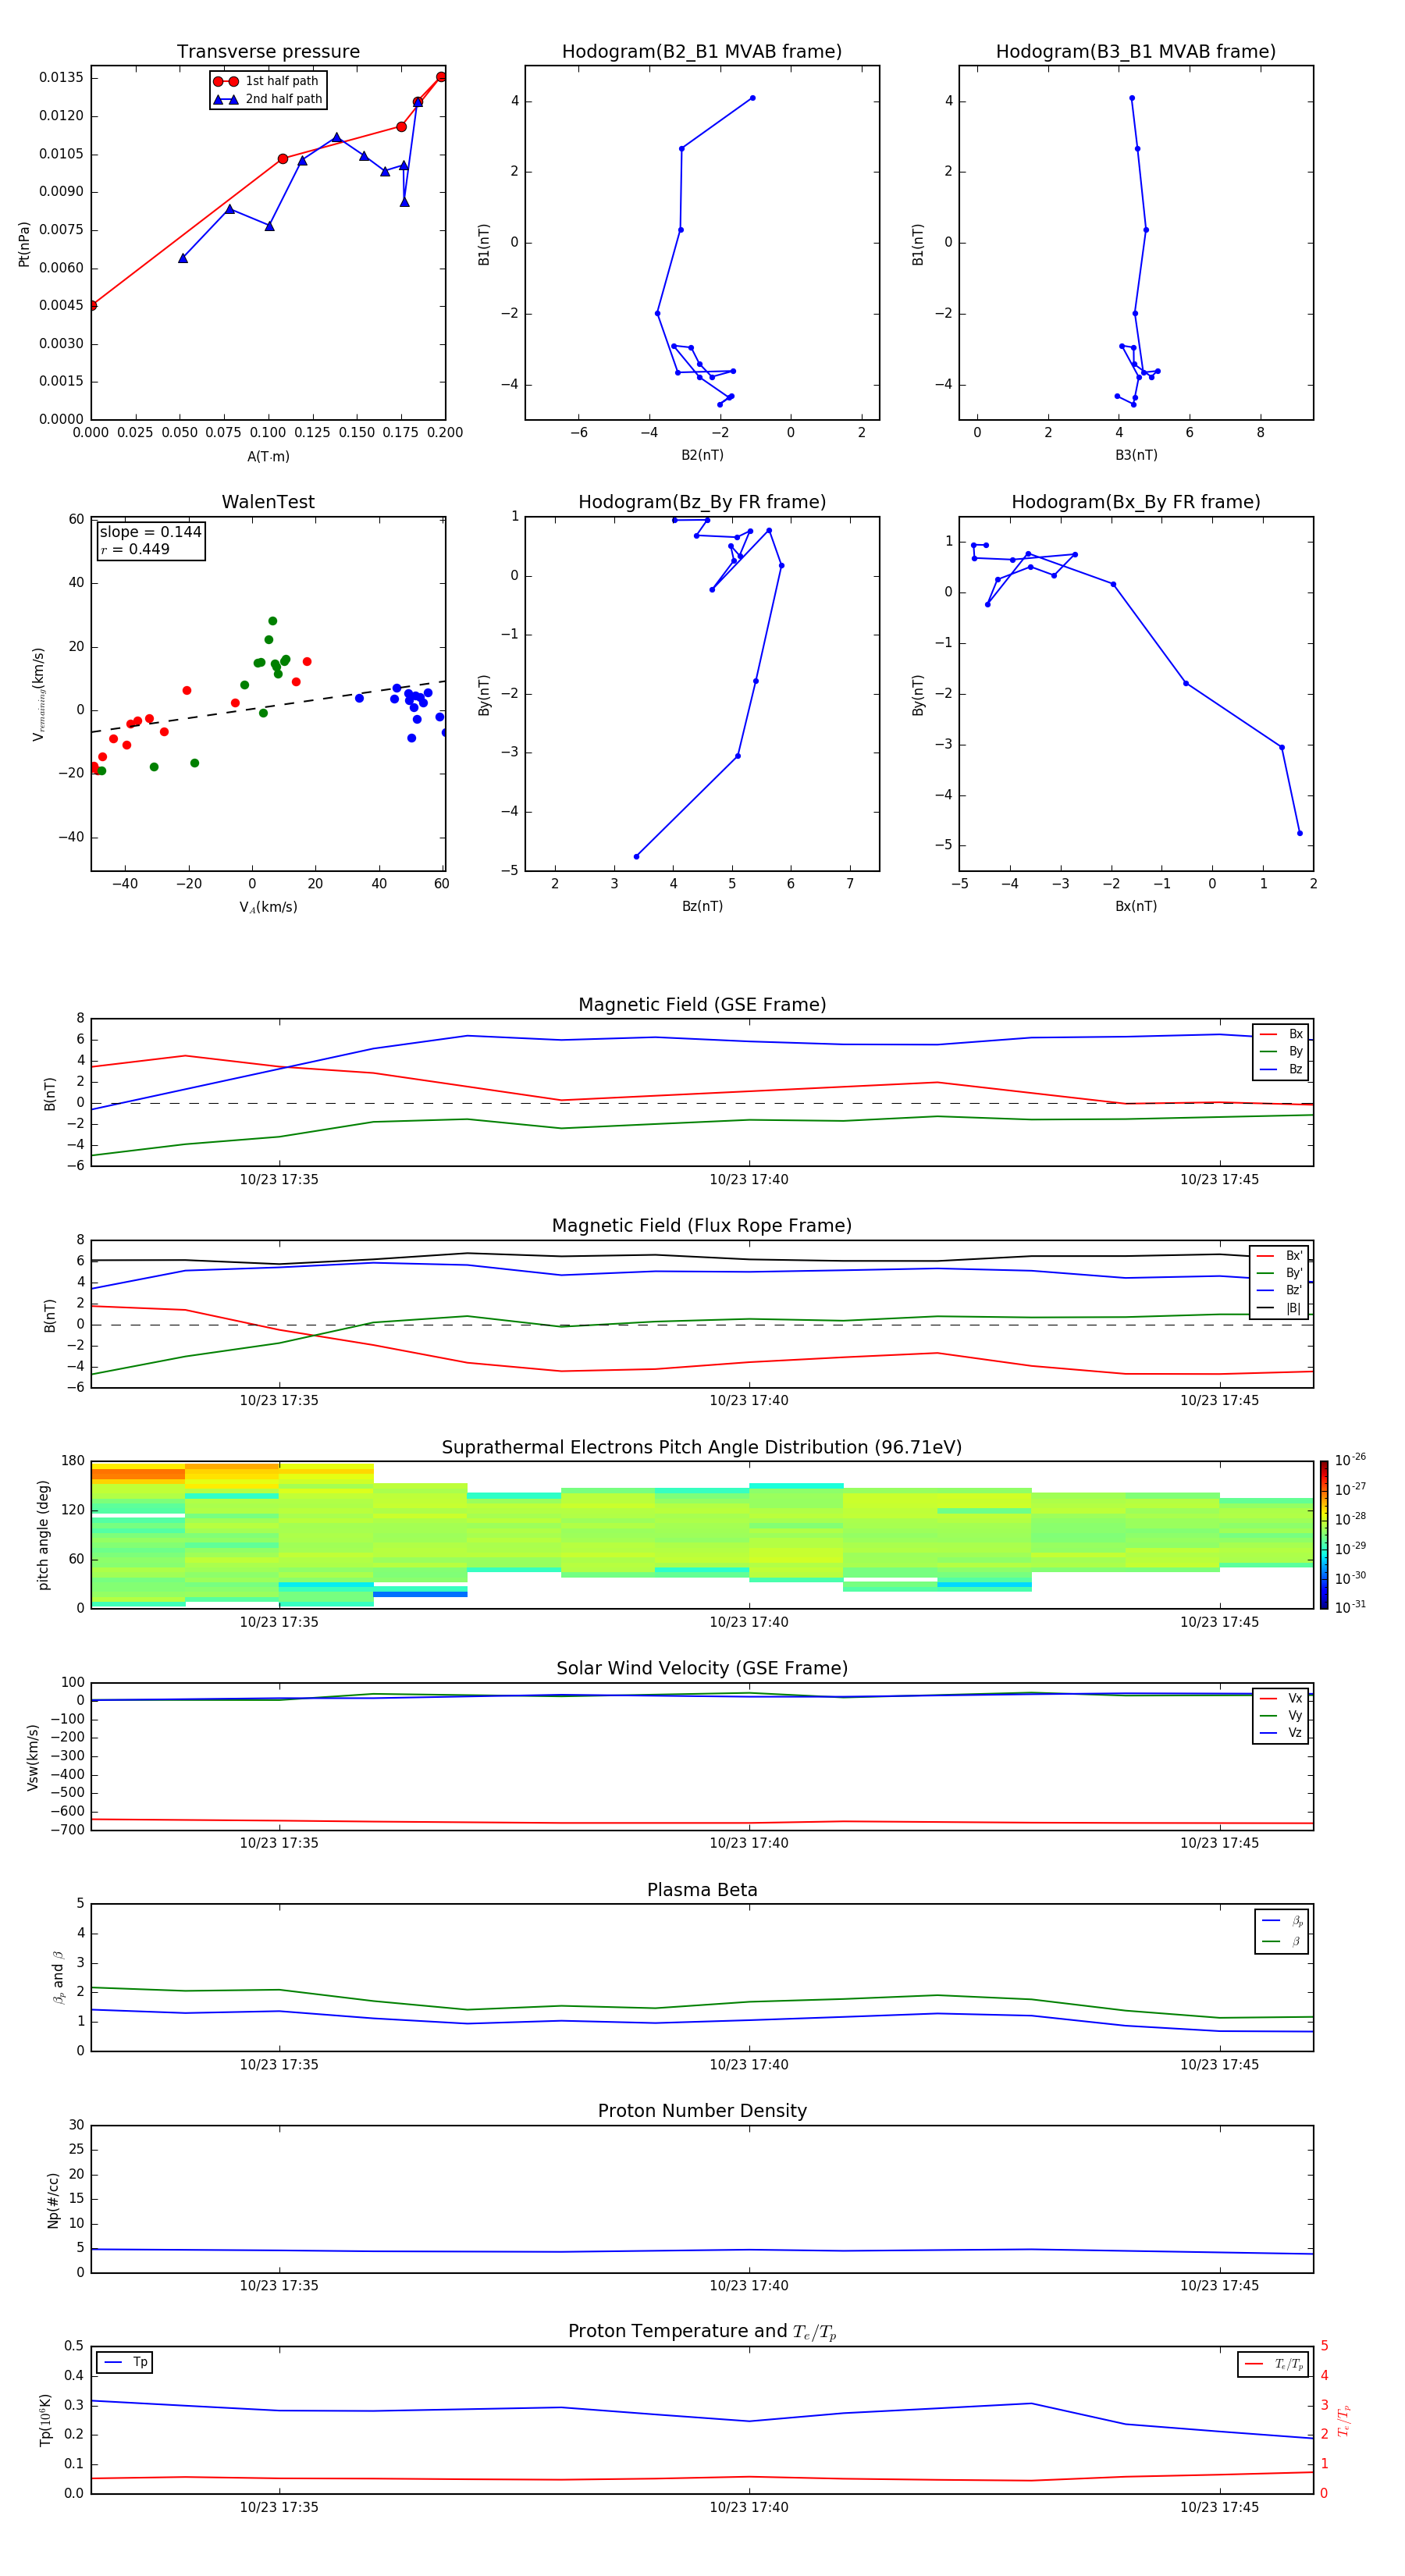
Task: Click the β entry in Plasma Beta legend
Action: [1282, 1941]
